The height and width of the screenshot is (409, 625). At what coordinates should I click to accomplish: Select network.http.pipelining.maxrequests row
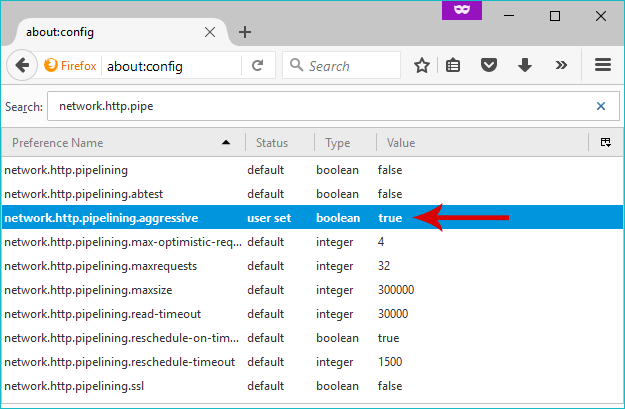[312, 266]
